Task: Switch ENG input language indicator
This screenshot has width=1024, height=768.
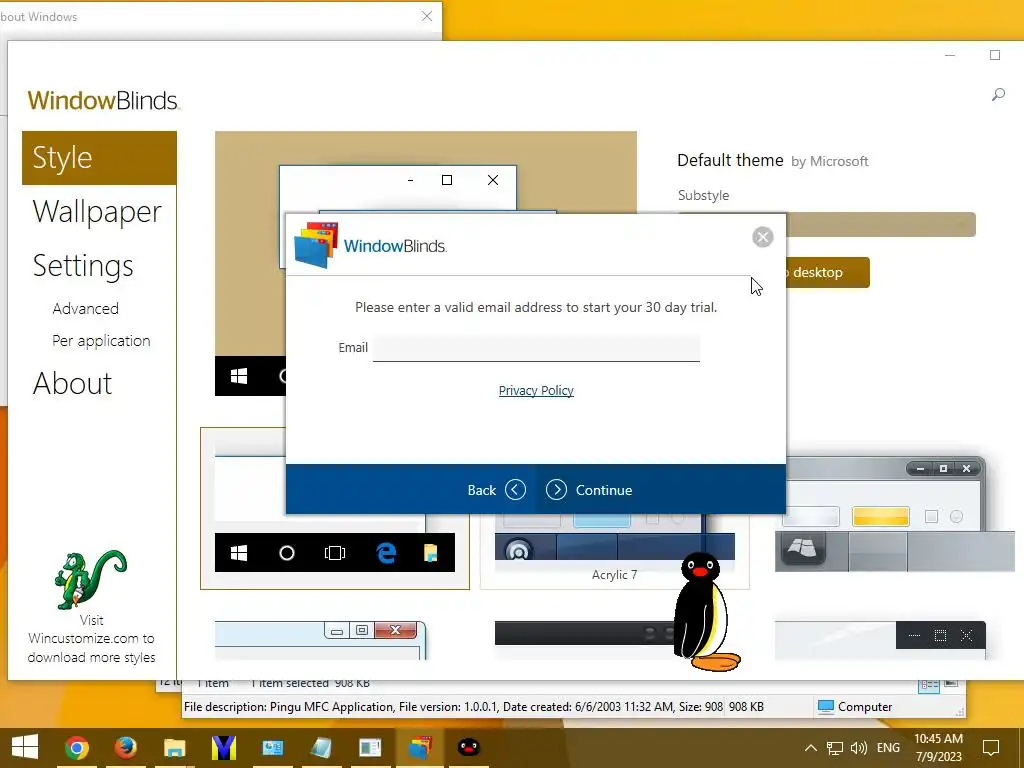Action: (888, 748)
